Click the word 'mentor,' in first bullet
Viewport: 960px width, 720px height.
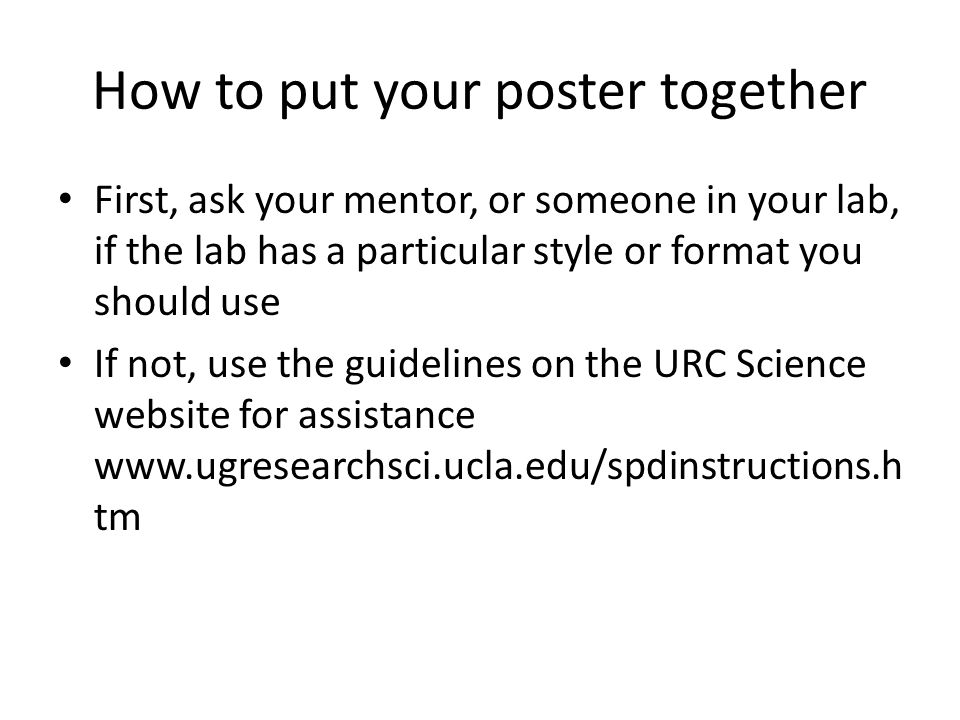click(411, 201)
